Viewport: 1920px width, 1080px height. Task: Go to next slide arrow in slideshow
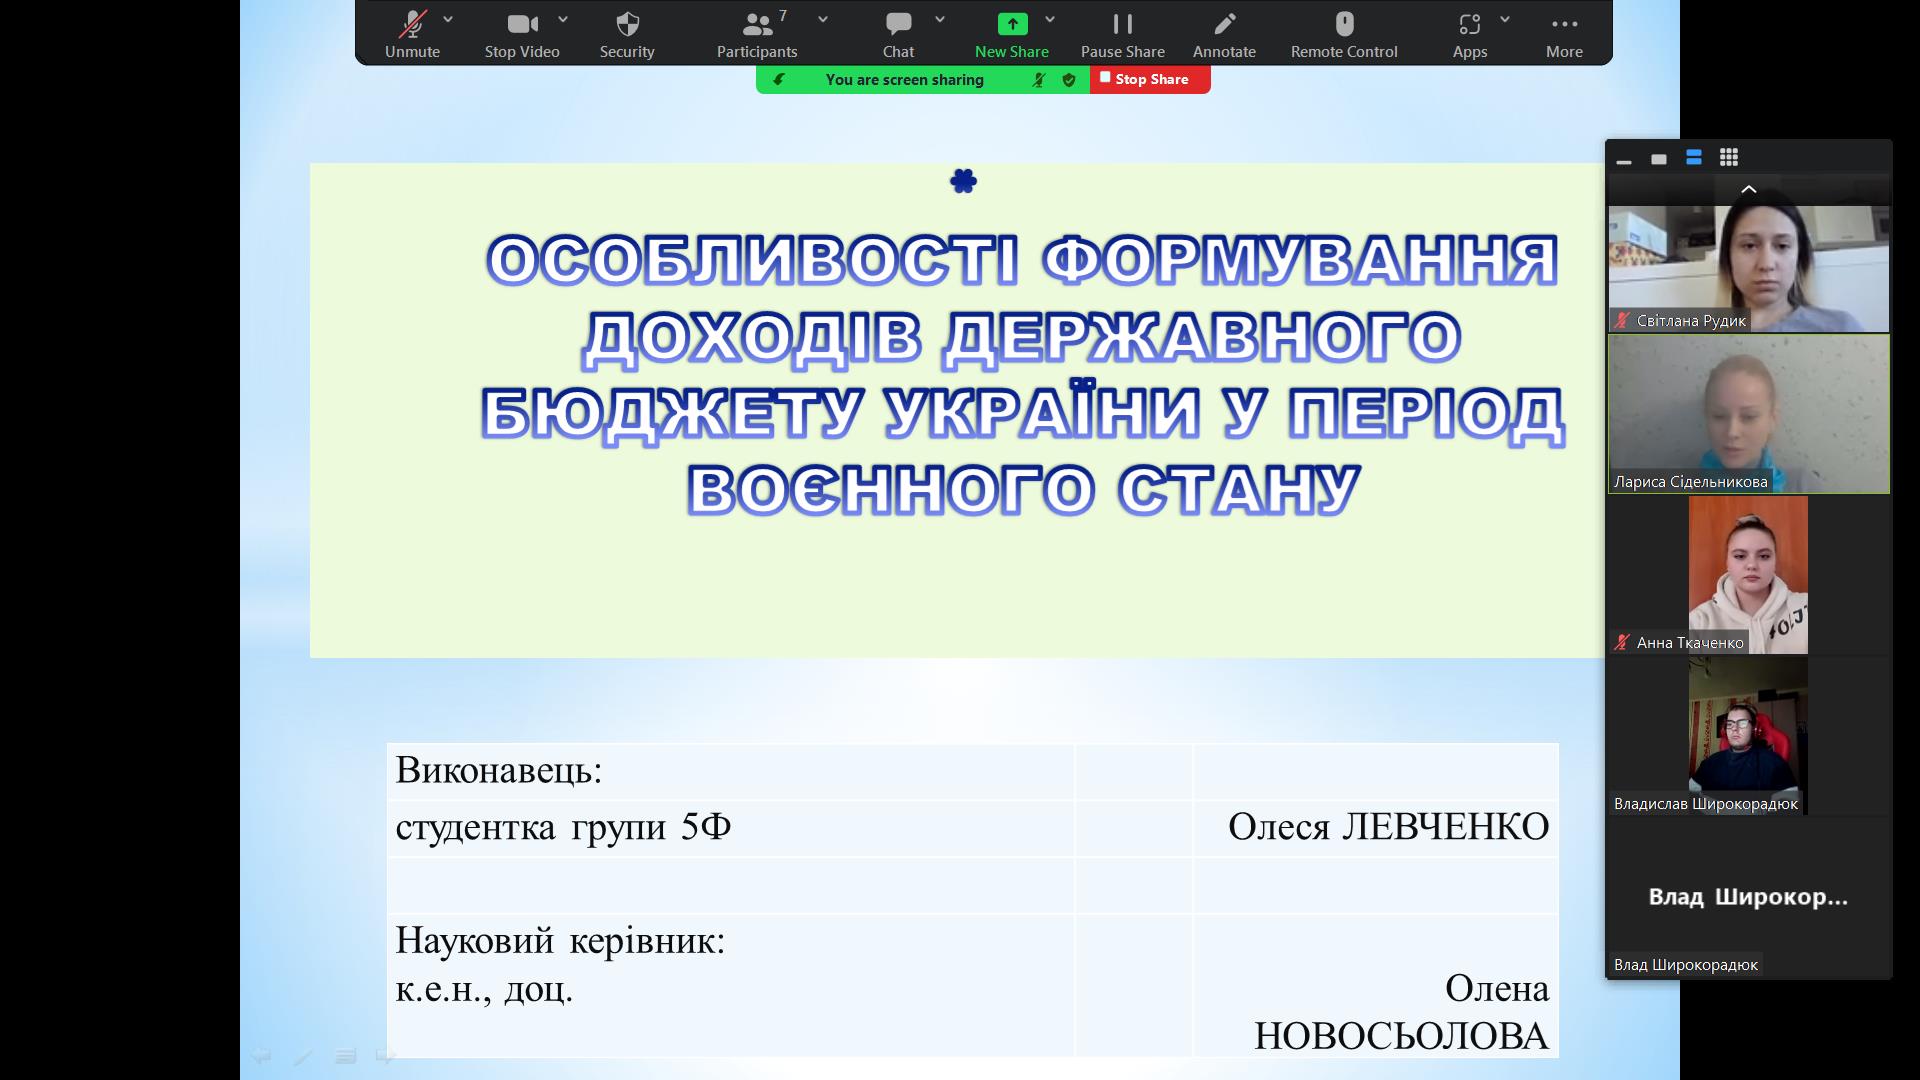(386, 1055)
